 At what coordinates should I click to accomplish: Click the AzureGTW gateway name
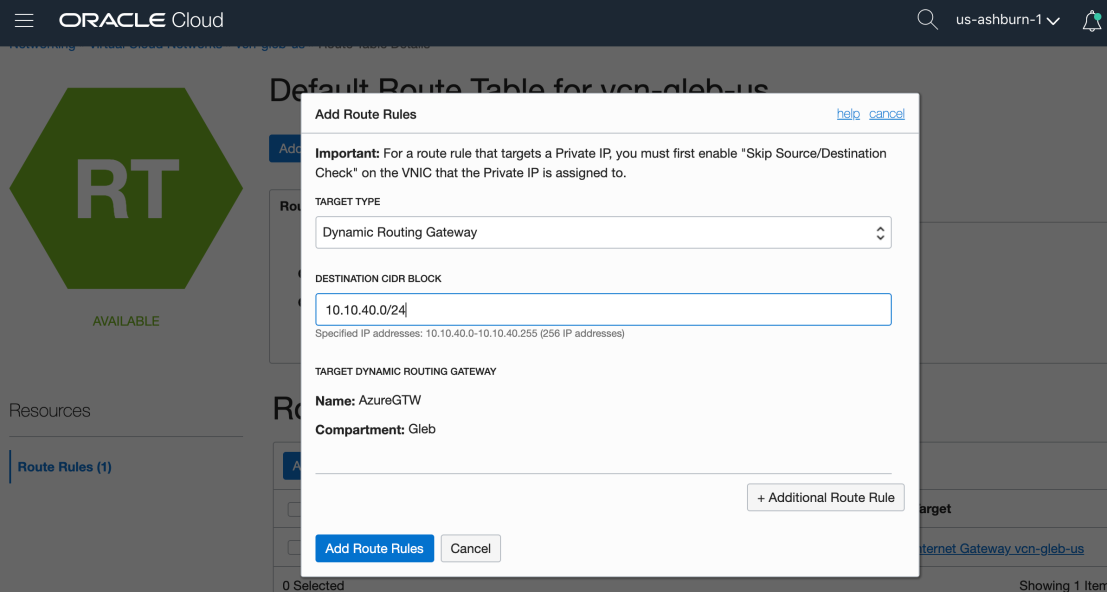390,401
